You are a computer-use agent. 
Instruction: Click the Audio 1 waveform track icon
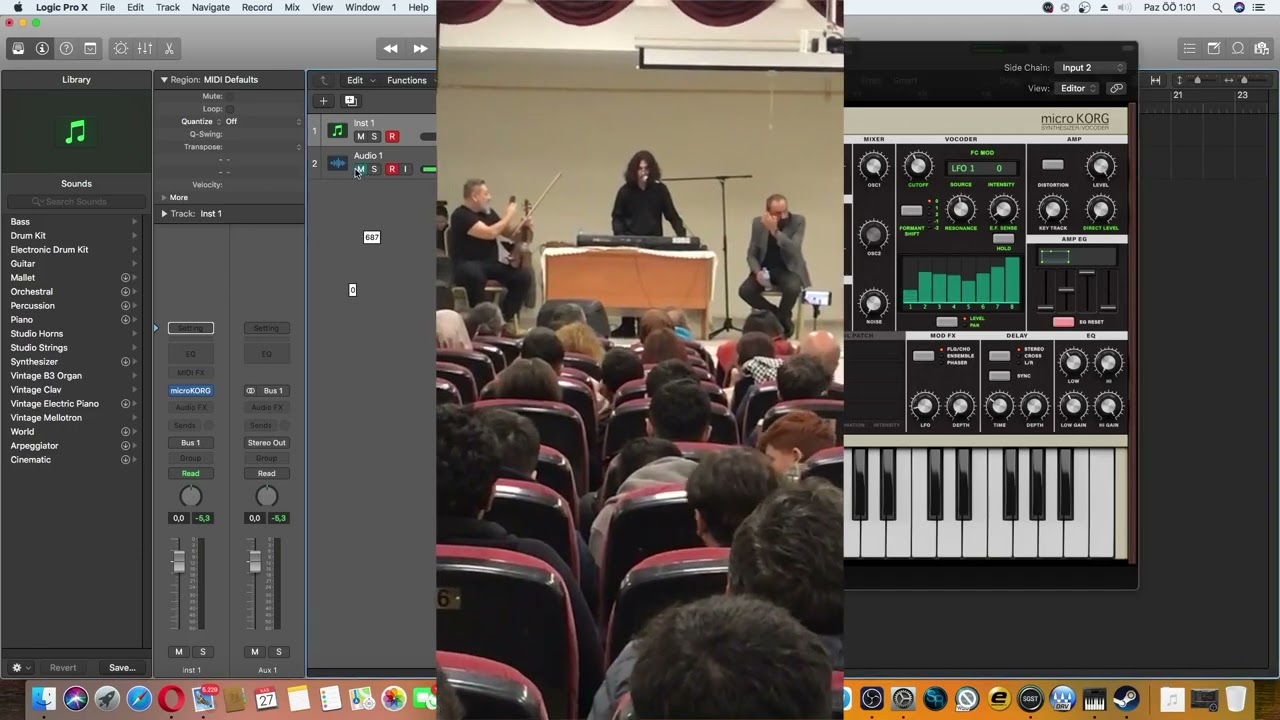(x=337, y=163)
